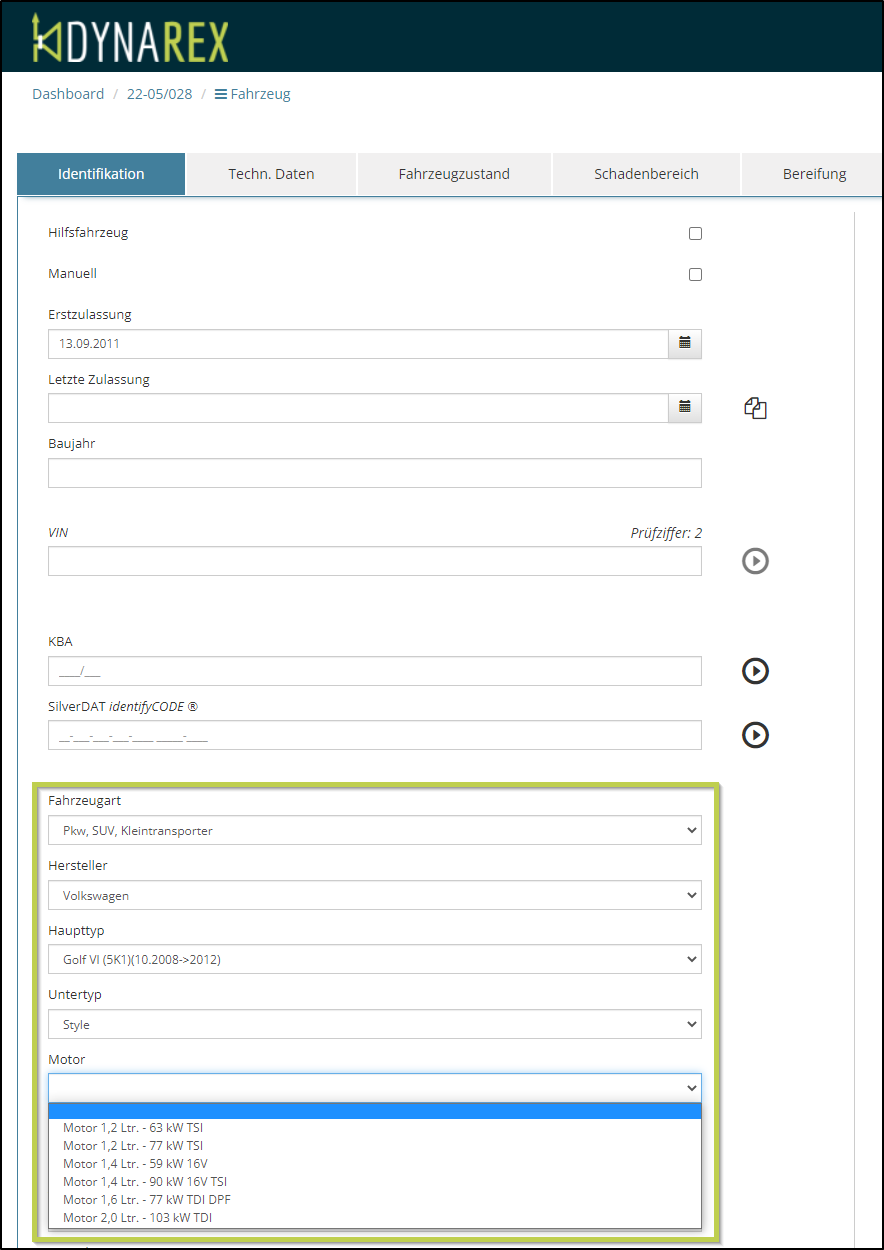Expand the Hersteller dropdown
884x1250 pixels.
click(374, 896)
